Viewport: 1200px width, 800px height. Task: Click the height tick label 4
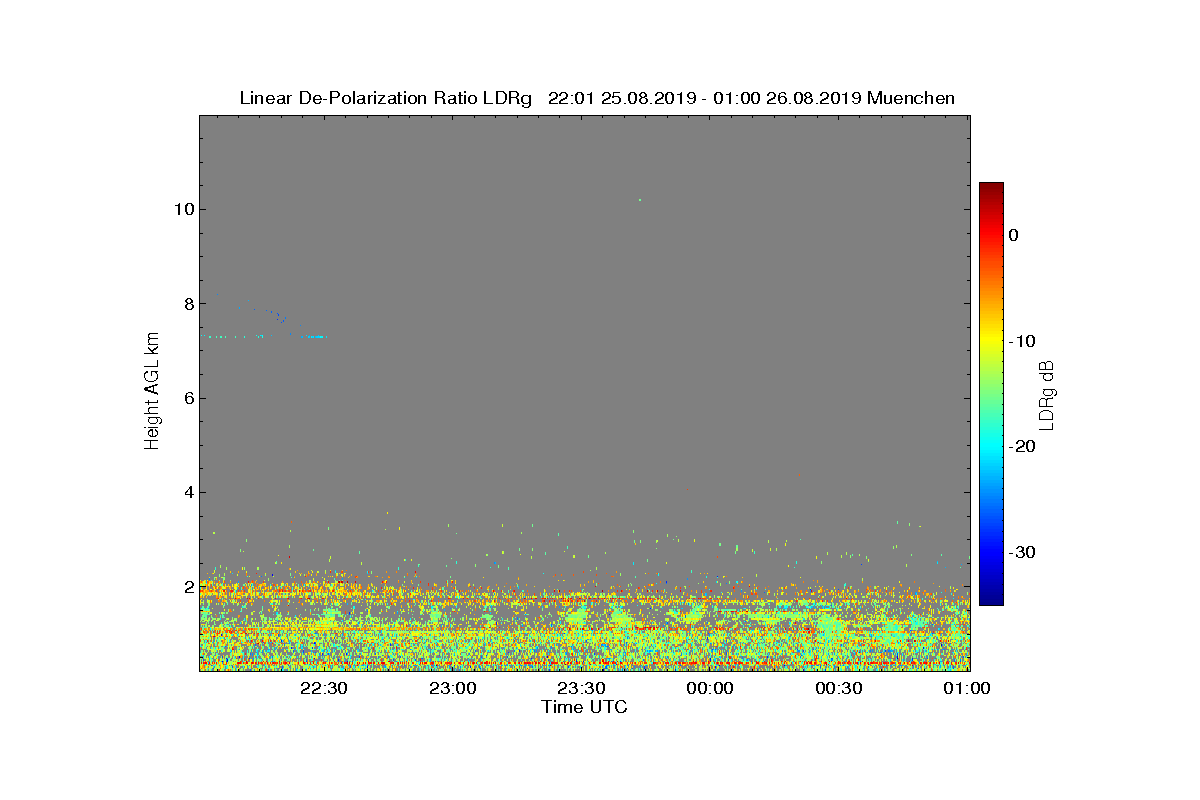[x=187, y=492]
